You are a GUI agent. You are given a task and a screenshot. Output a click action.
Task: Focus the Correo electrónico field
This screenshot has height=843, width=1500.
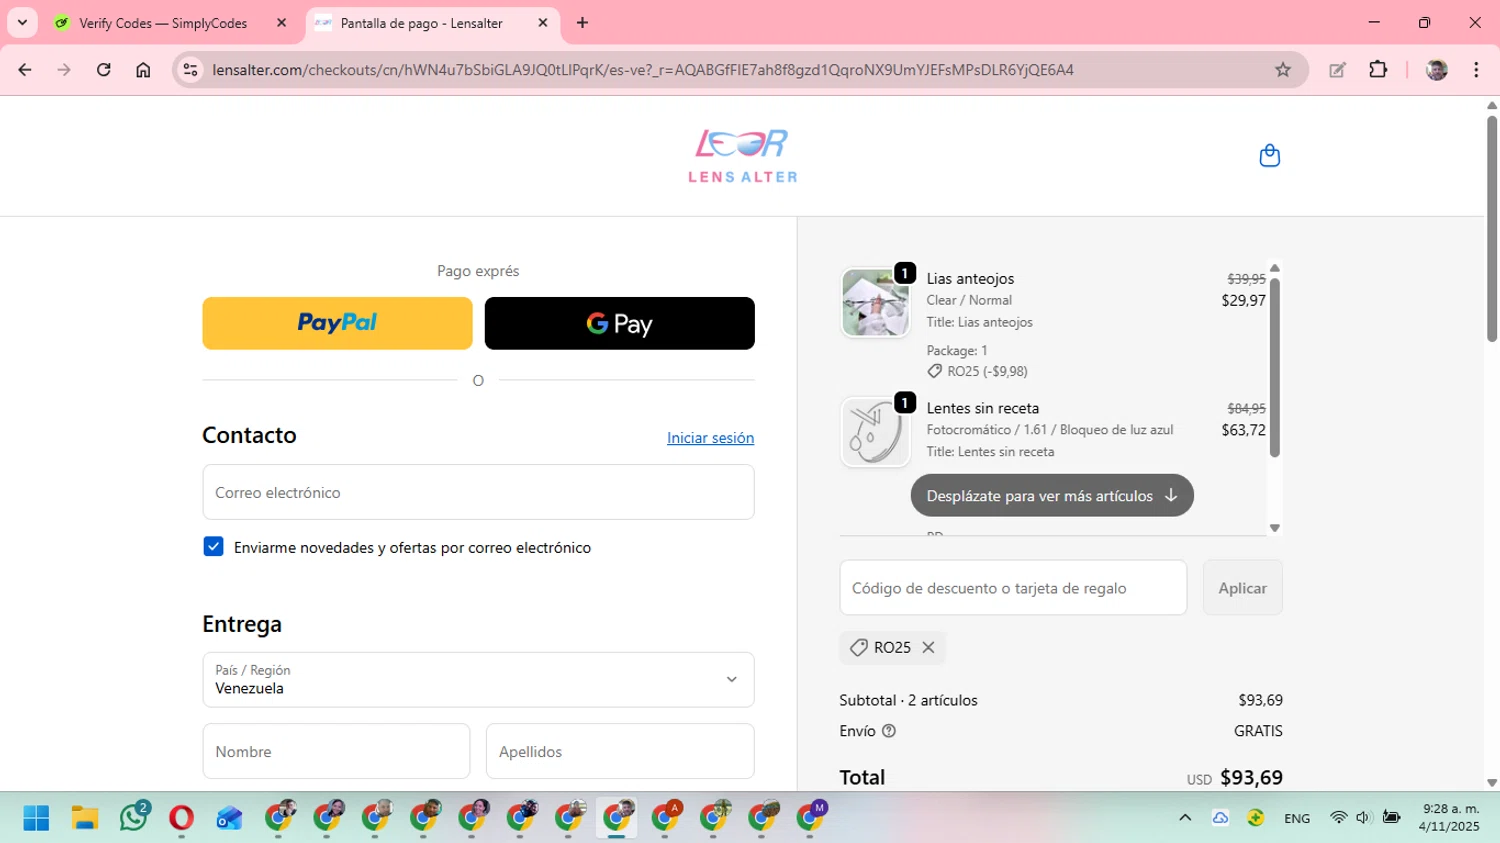[478, 492]
